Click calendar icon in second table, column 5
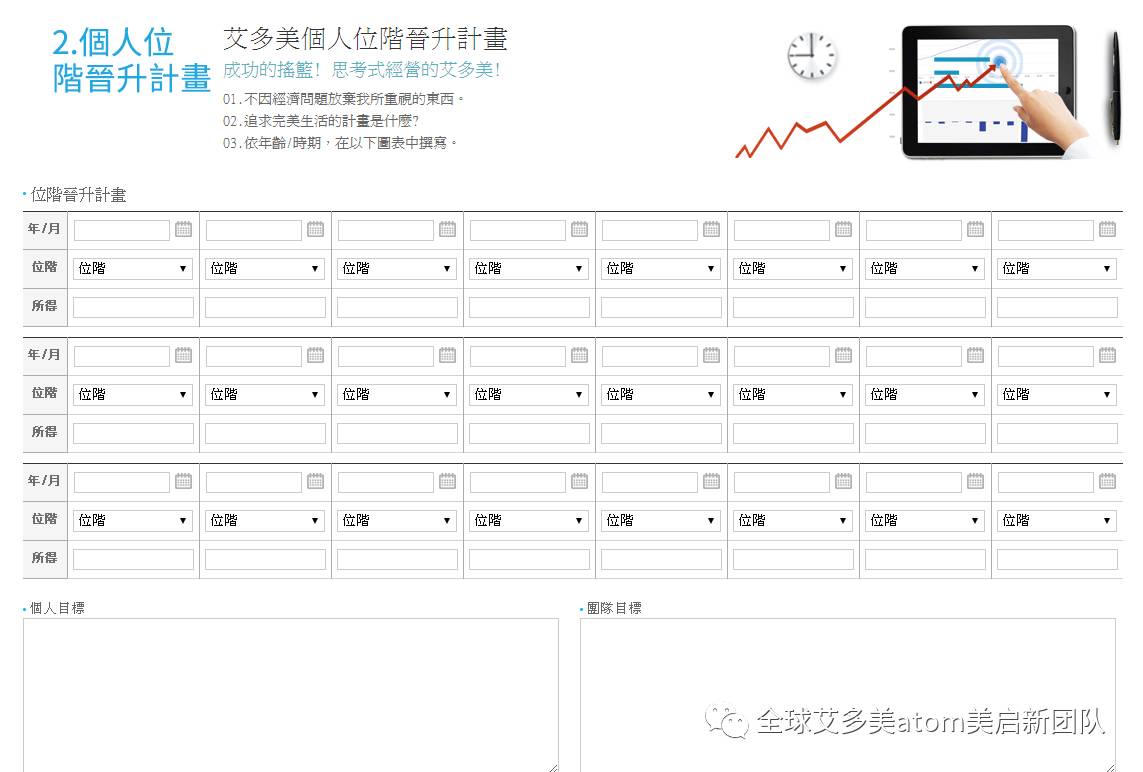 tap(711, 356)
